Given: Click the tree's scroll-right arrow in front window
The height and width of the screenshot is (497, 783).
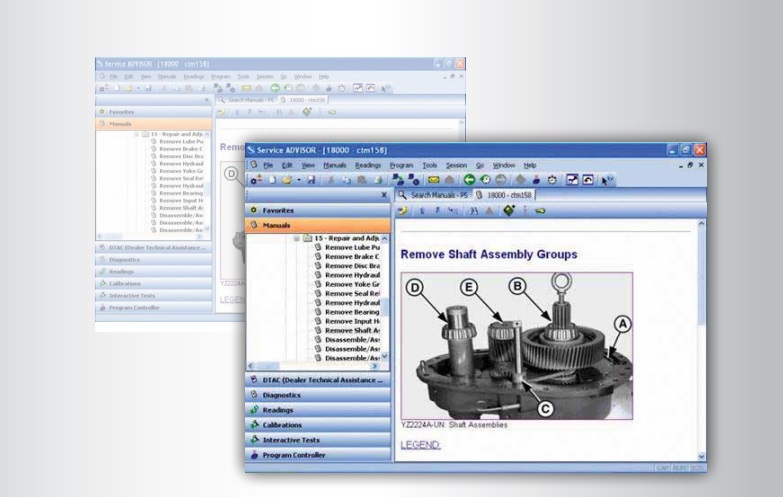Looking at the screenshot, I should [375, 366].
